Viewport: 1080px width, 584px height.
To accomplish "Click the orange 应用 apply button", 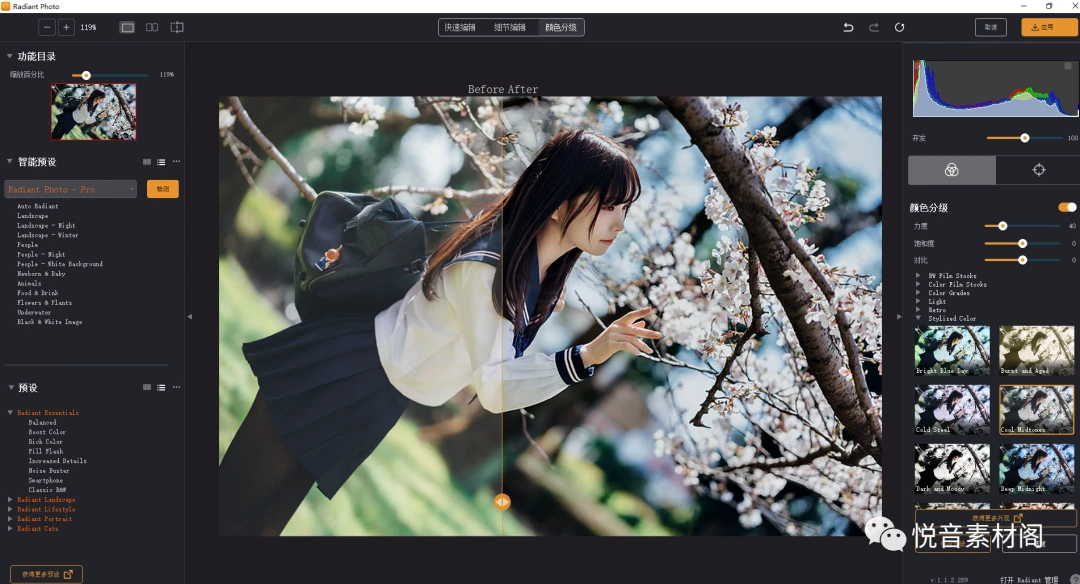I will point(1048,28).
